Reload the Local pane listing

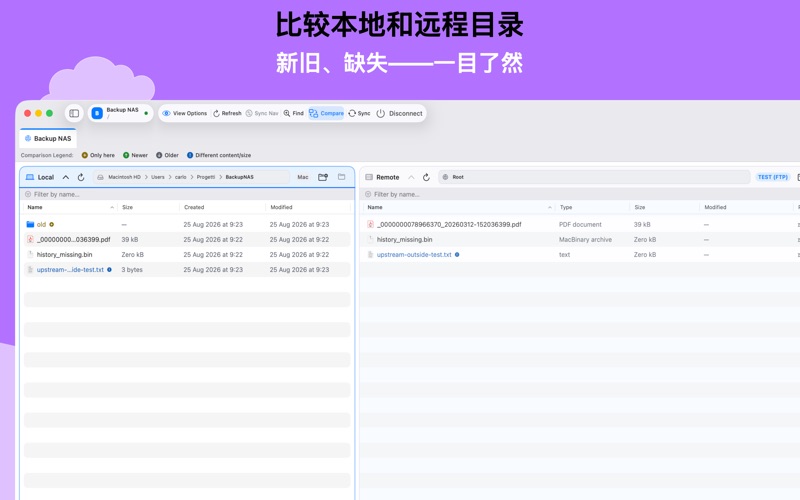click(x=81, y=177)
